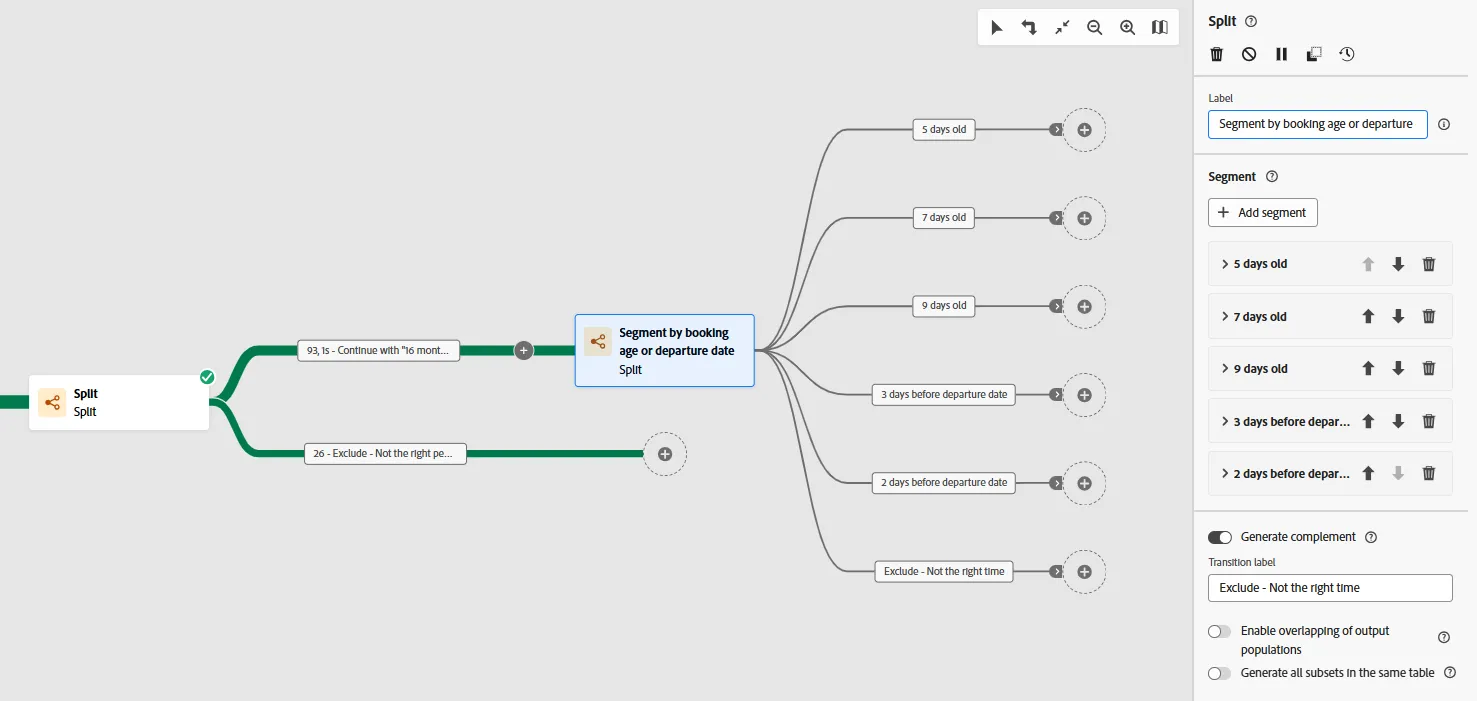The image size is (1477, 701).
Task: Click the rotate layout icon in canvas toolbar
Action: 1029,28
